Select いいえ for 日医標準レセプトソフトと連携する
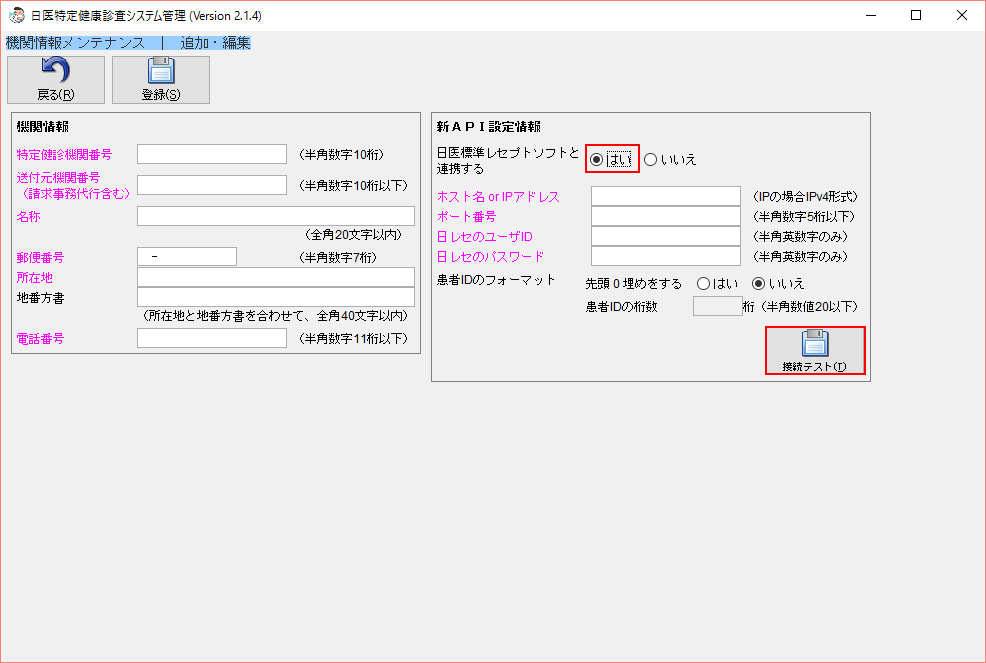This screenshot has width=986, height=663. tap(651, 159)
